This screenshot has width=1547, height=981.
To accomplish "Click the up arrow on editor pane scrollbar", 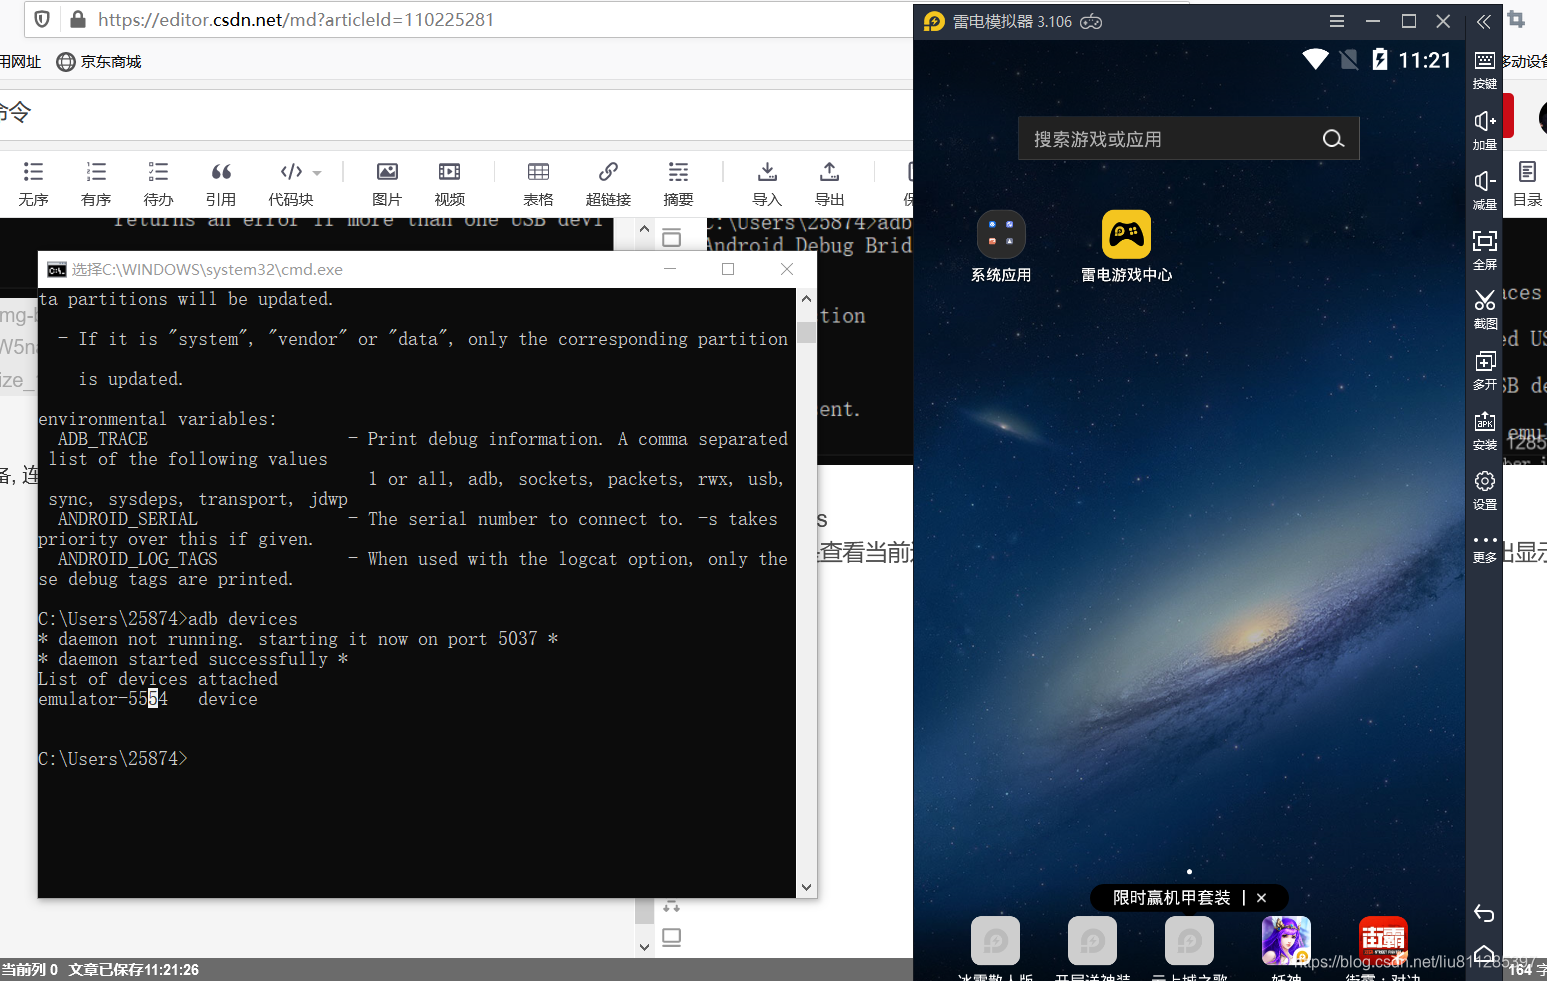I will 644,230.
